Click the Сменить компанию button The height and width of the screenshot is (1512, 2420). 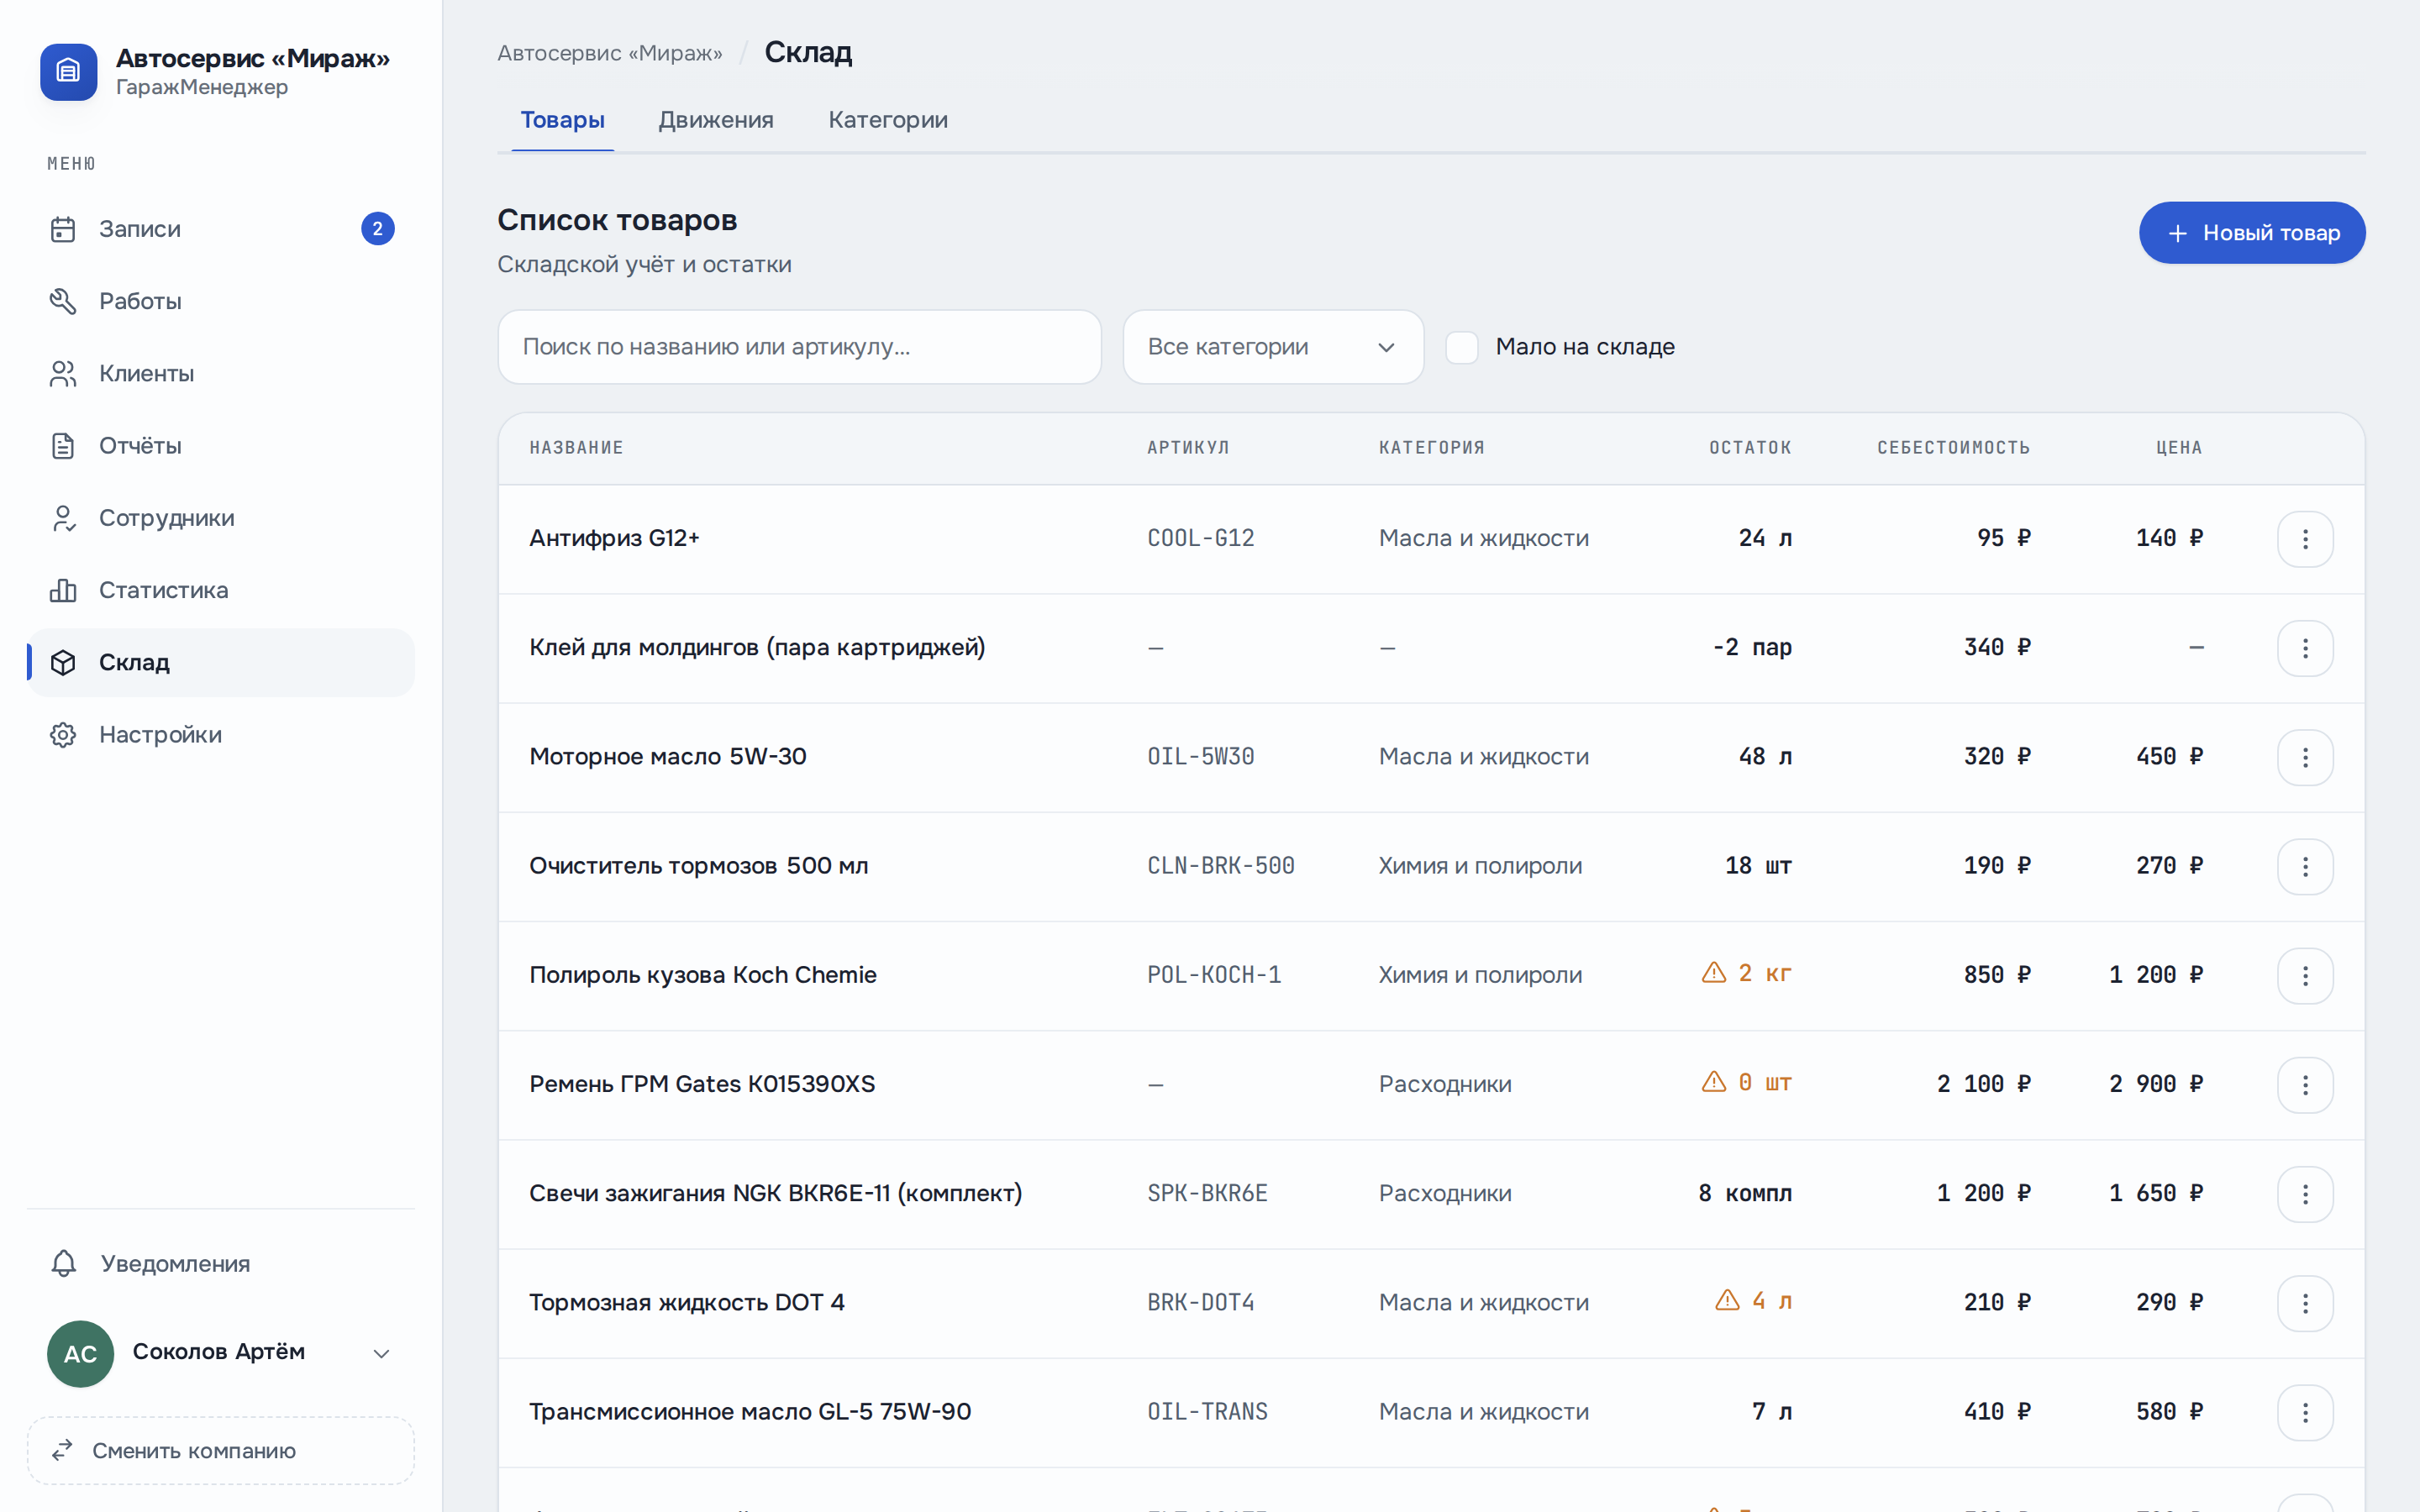tap(220, 1450)
